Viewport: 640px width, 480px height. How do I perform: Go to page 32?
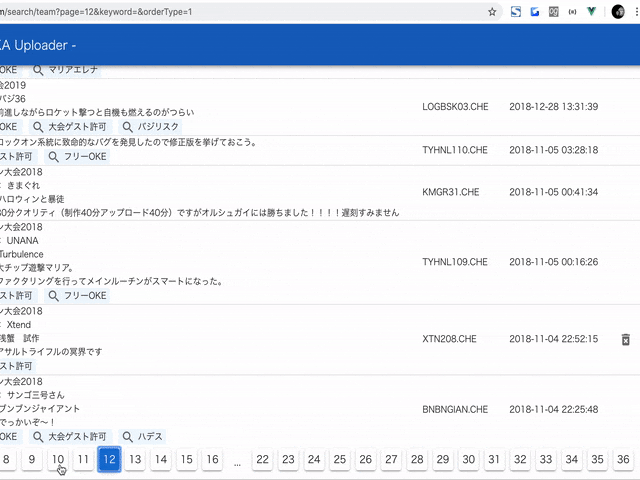point(520,460)
